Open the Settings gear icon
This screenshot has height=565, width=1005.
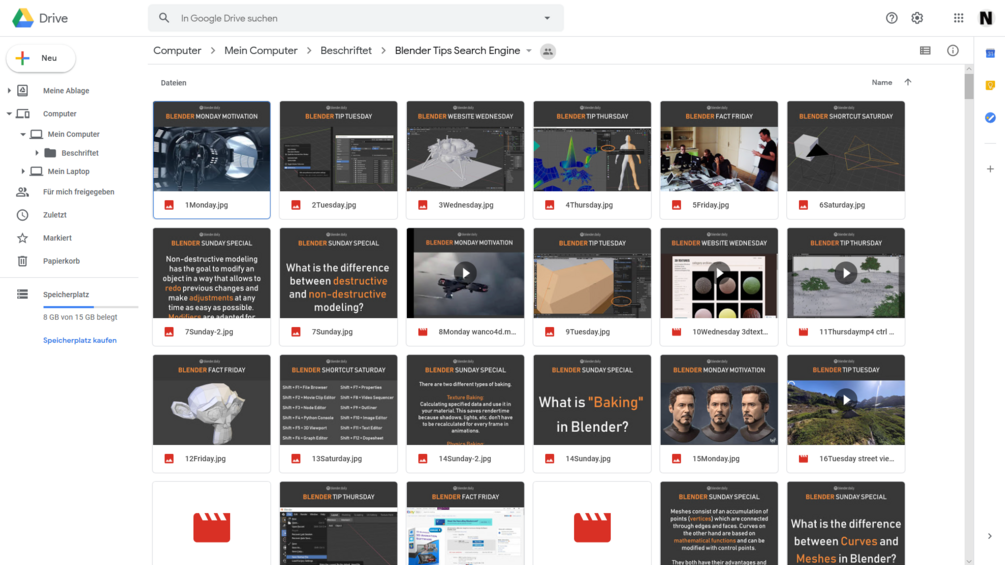(x=917, y=18)
